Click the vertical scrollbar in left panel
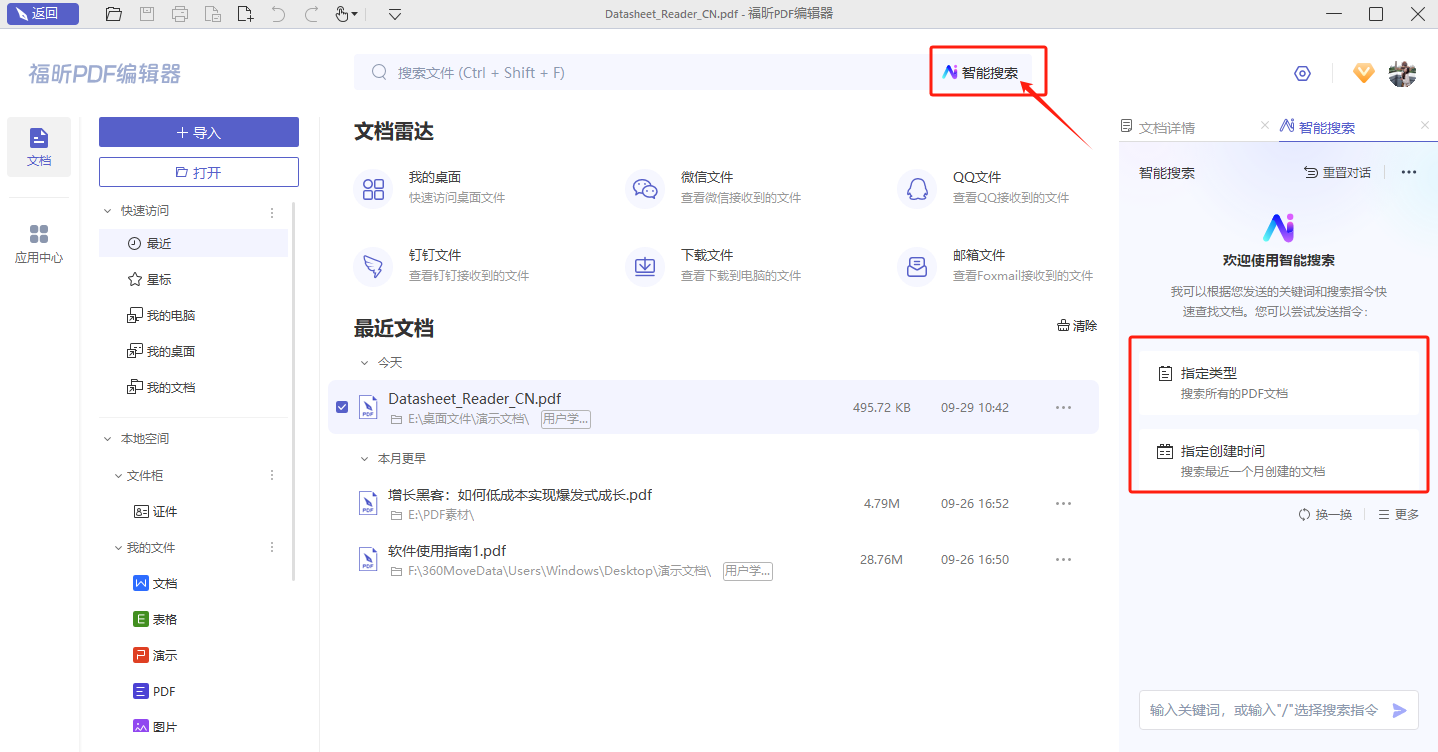1438x752 pixels. click(293, 390)
